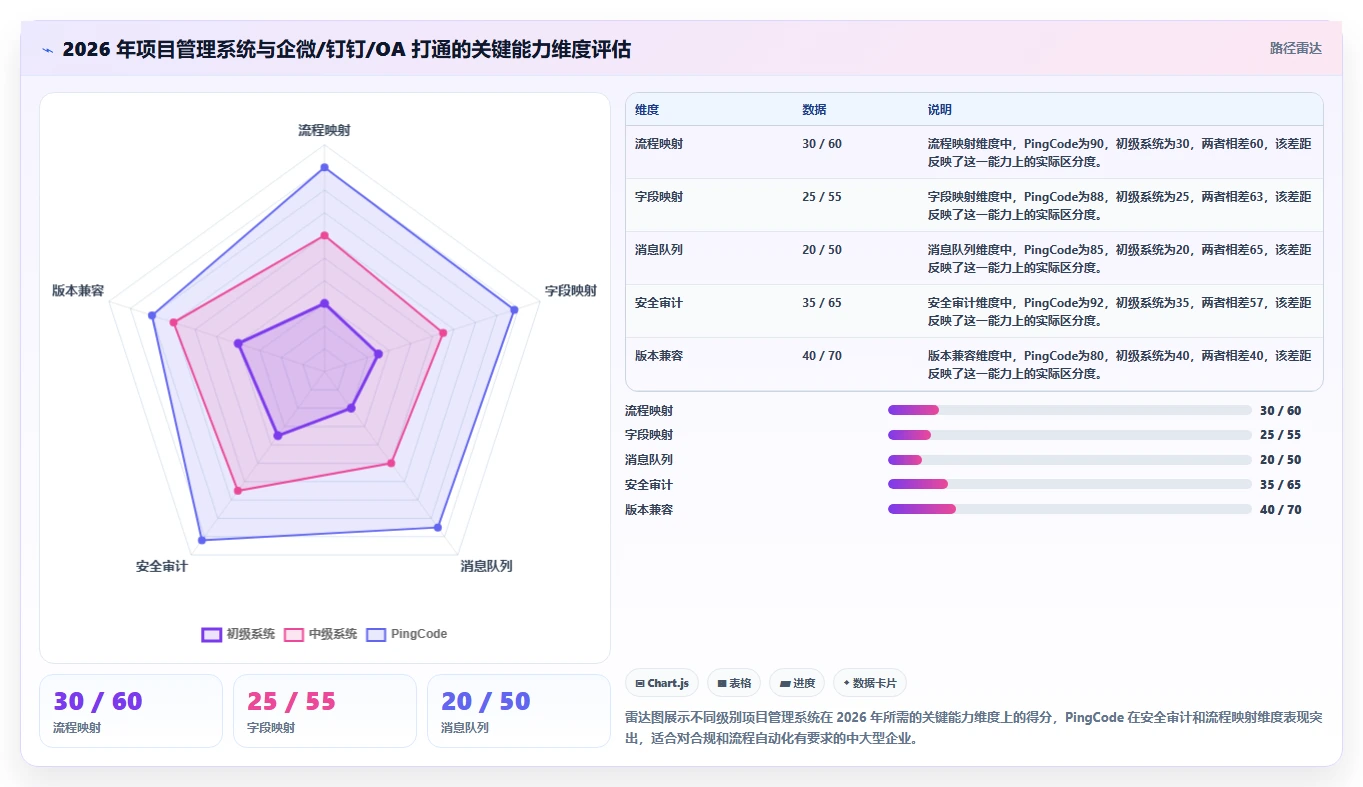Click the table description mentioning PingCode为85
Viewport: 1363px width, 787px height.
click(1120, 258)
